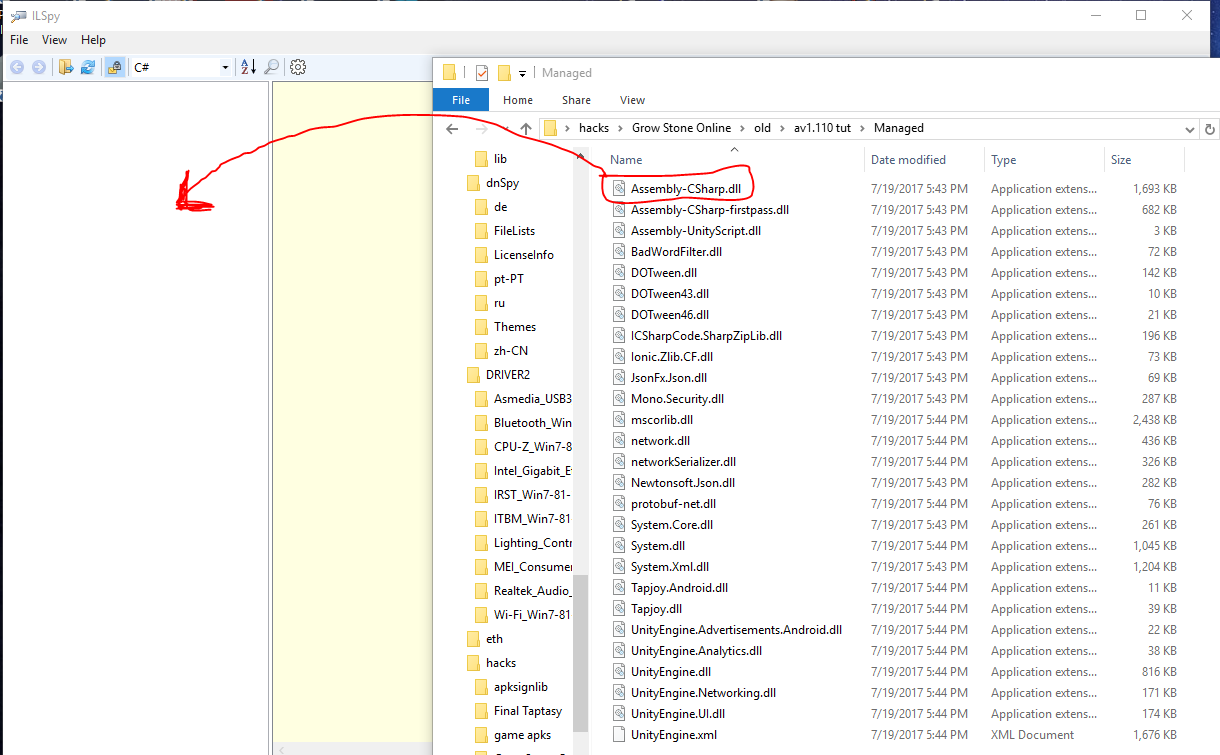Open an assembly file in ILSpy
1220x755 pixels.
pyautogui.click(x=66, y=67)
